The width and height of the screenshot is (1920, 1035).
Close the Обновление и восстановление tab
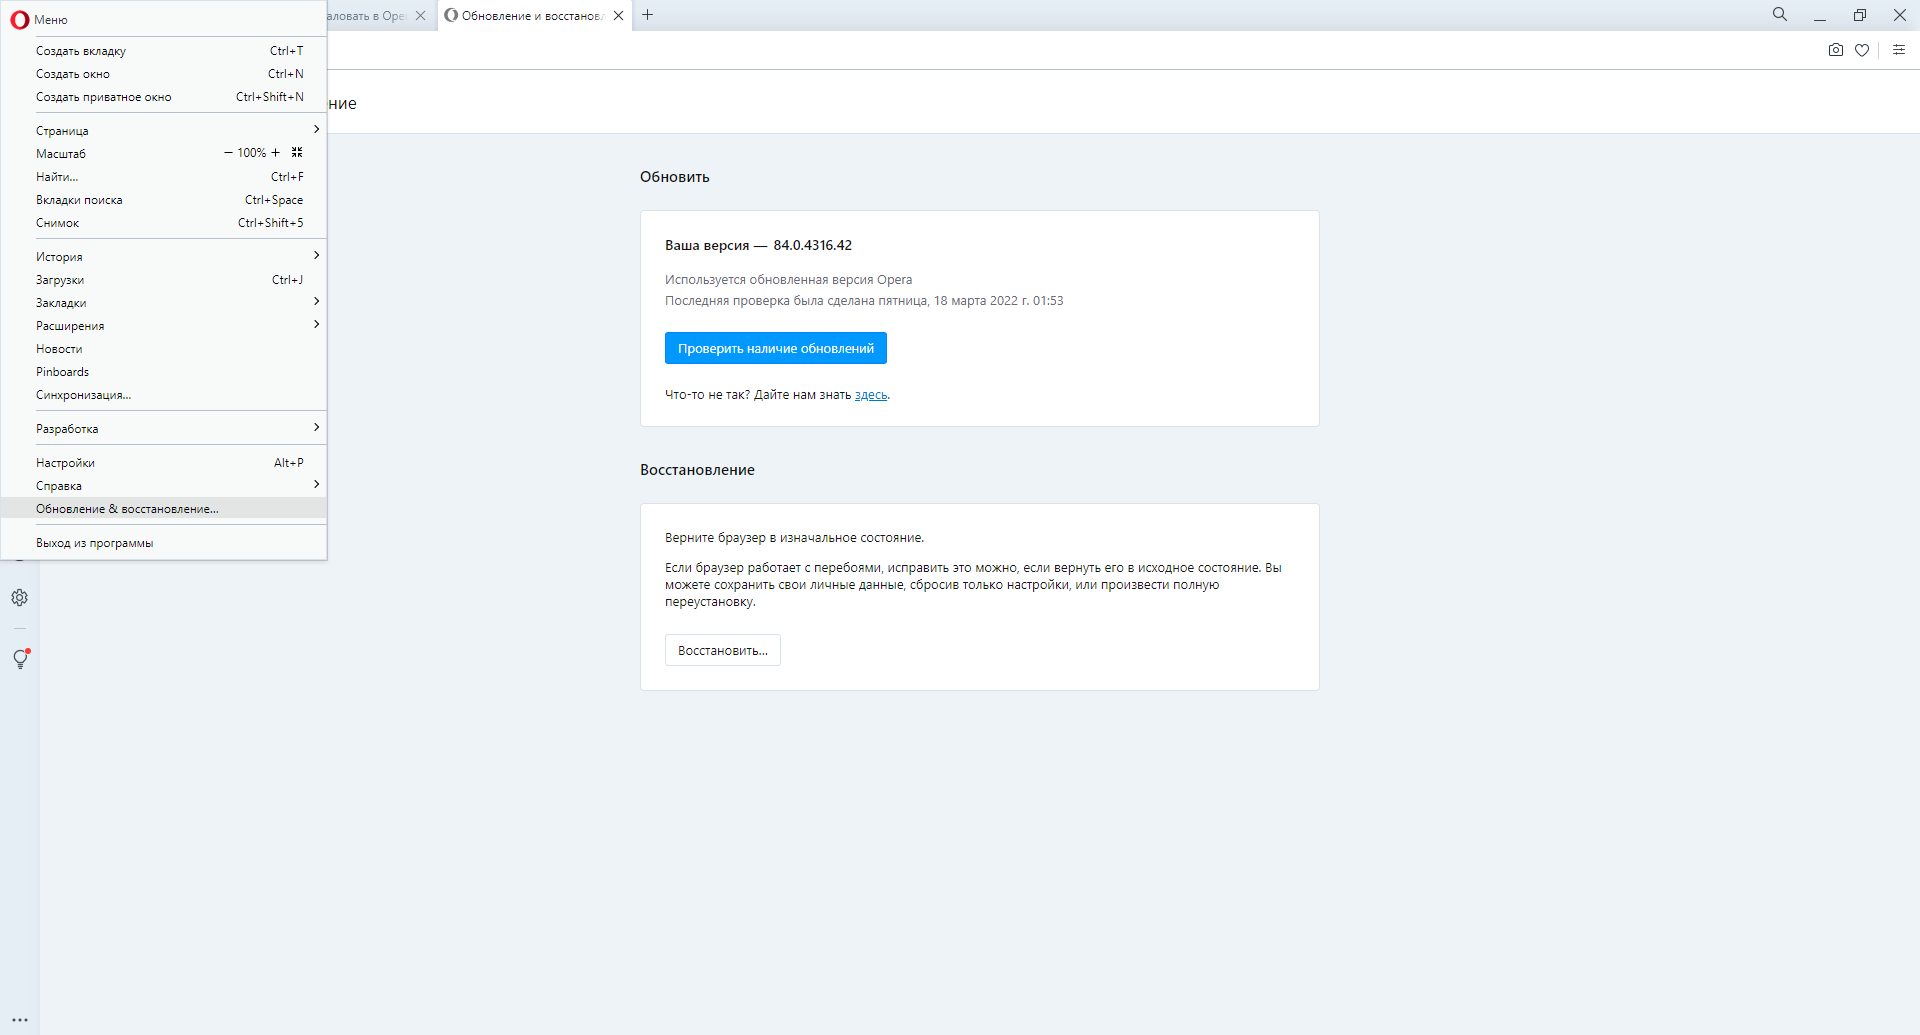[x=619, y=15]
